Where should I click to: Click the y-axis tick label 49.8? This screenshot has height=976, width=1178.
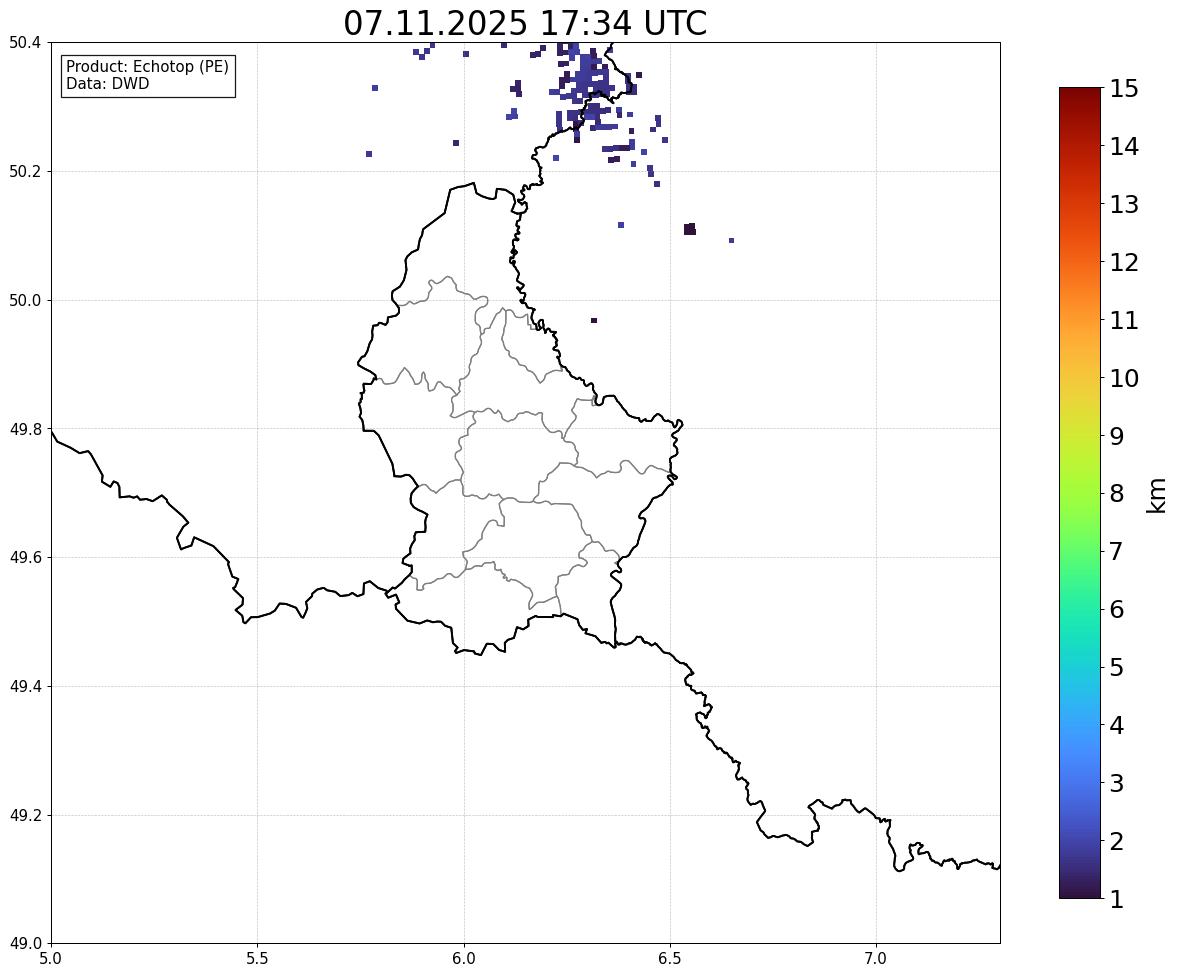[x=25, y=429]
